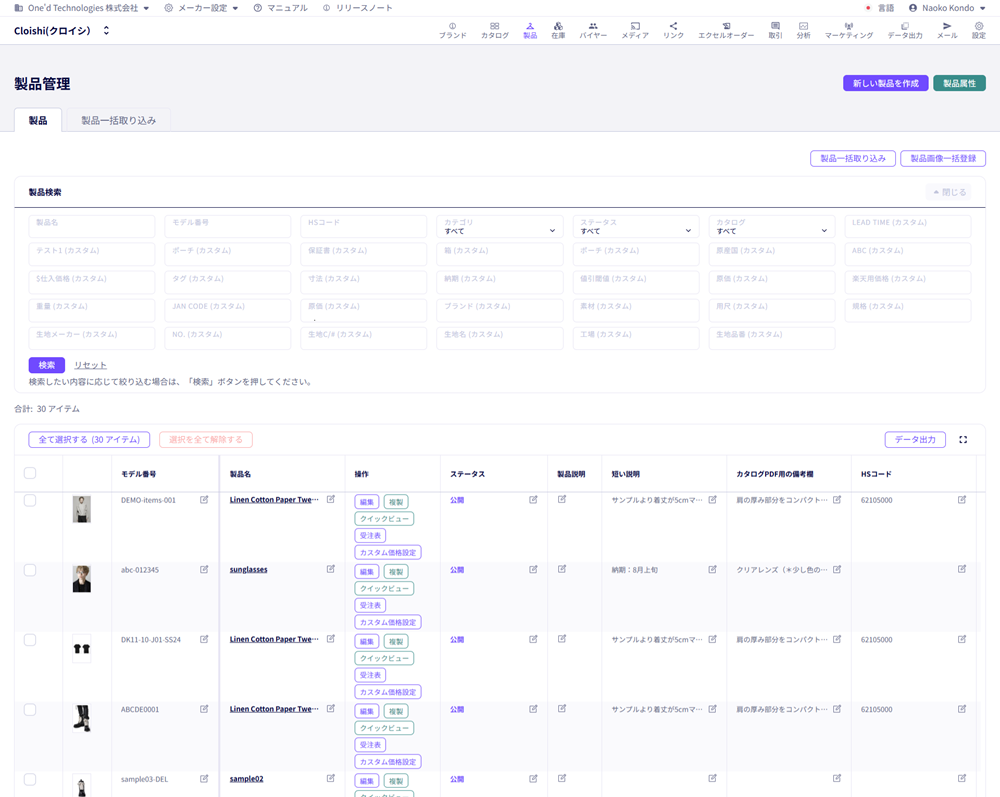
Task: Click the product thumbnail for abc-012345
Action: [82, 579]
